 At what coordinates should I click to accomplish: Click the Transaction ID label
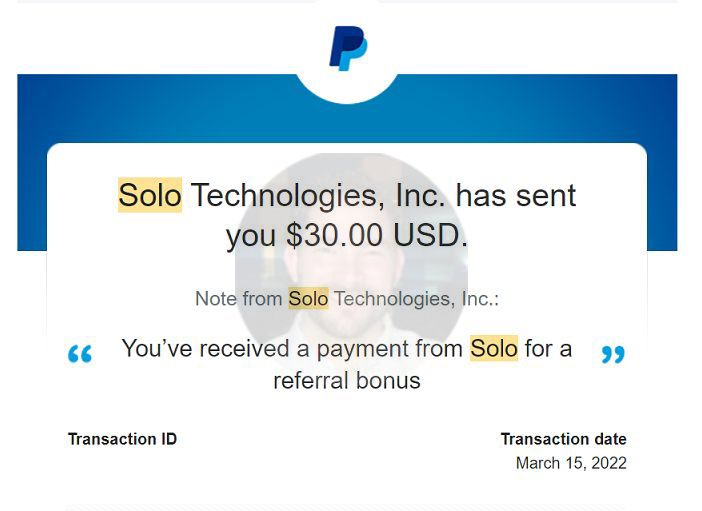pos(122,439)
